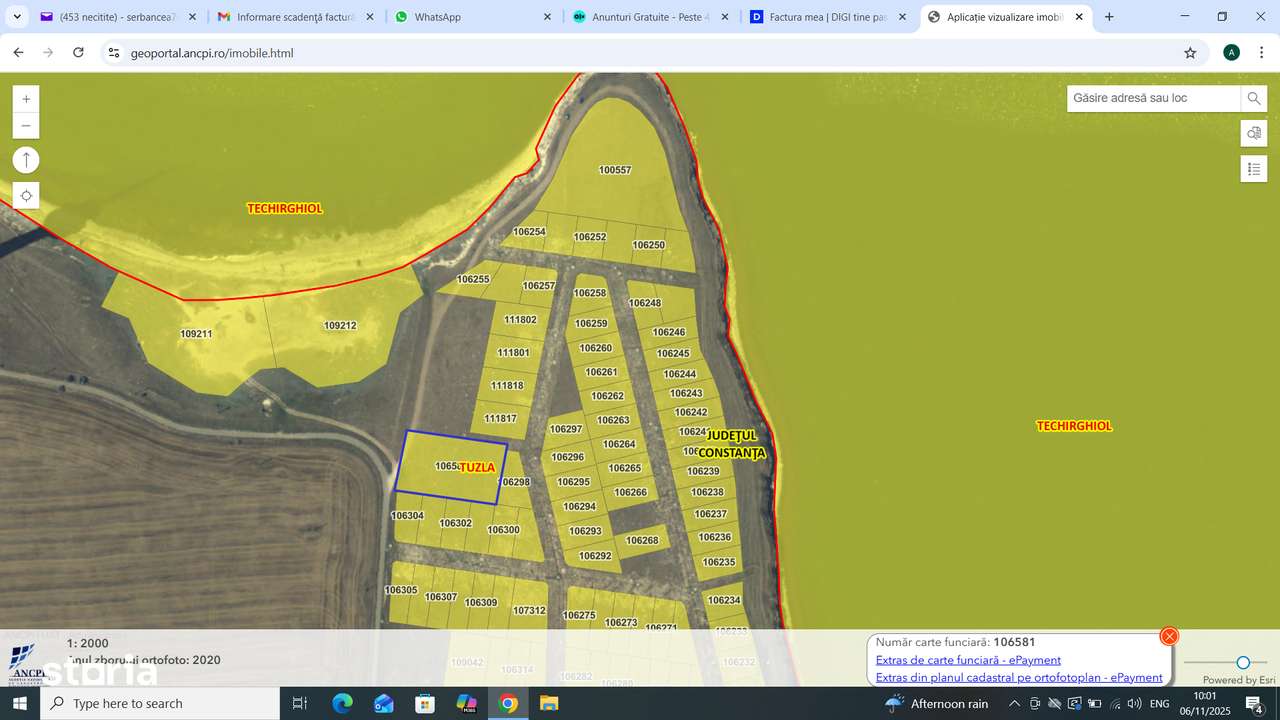This screenshot has height=720, width=1280.
Task: Close the WhatsApp tab
Action: [x=547, y=17]
